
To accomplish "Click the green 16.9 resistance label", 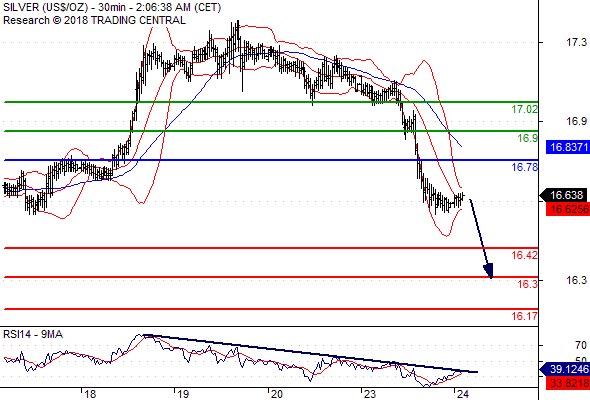I will pos(528,138).
